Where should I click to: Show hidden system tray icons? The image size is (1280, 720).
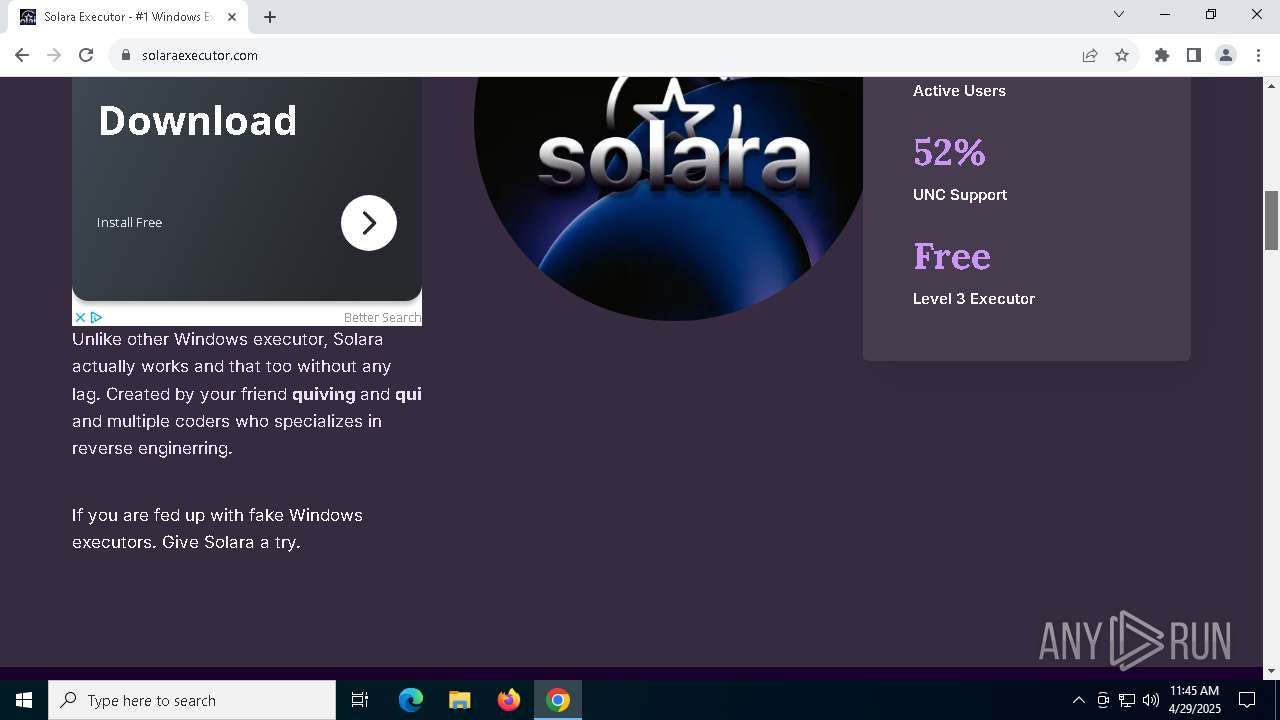[x=1078, y=700]
